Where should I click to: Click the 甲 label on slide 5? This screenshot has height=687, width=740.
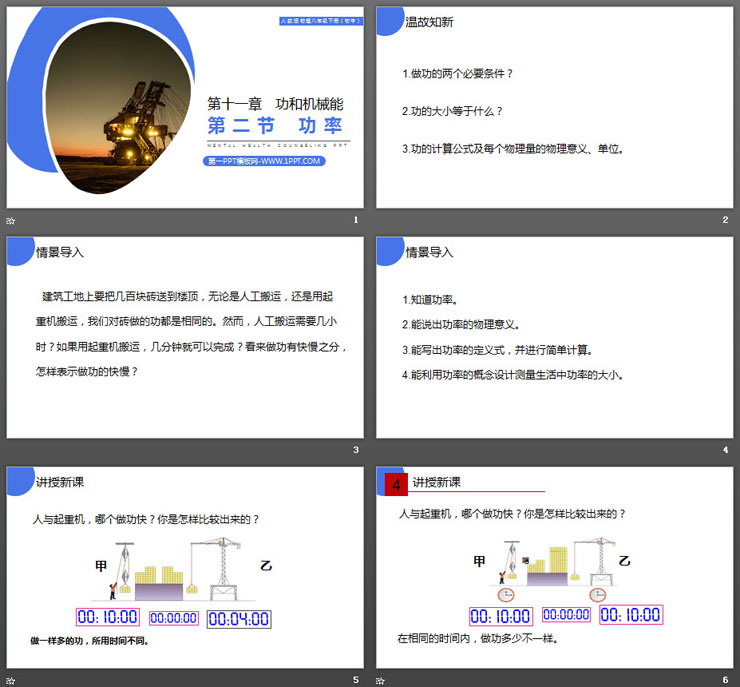pyautogui.click(x=101, y=565)
